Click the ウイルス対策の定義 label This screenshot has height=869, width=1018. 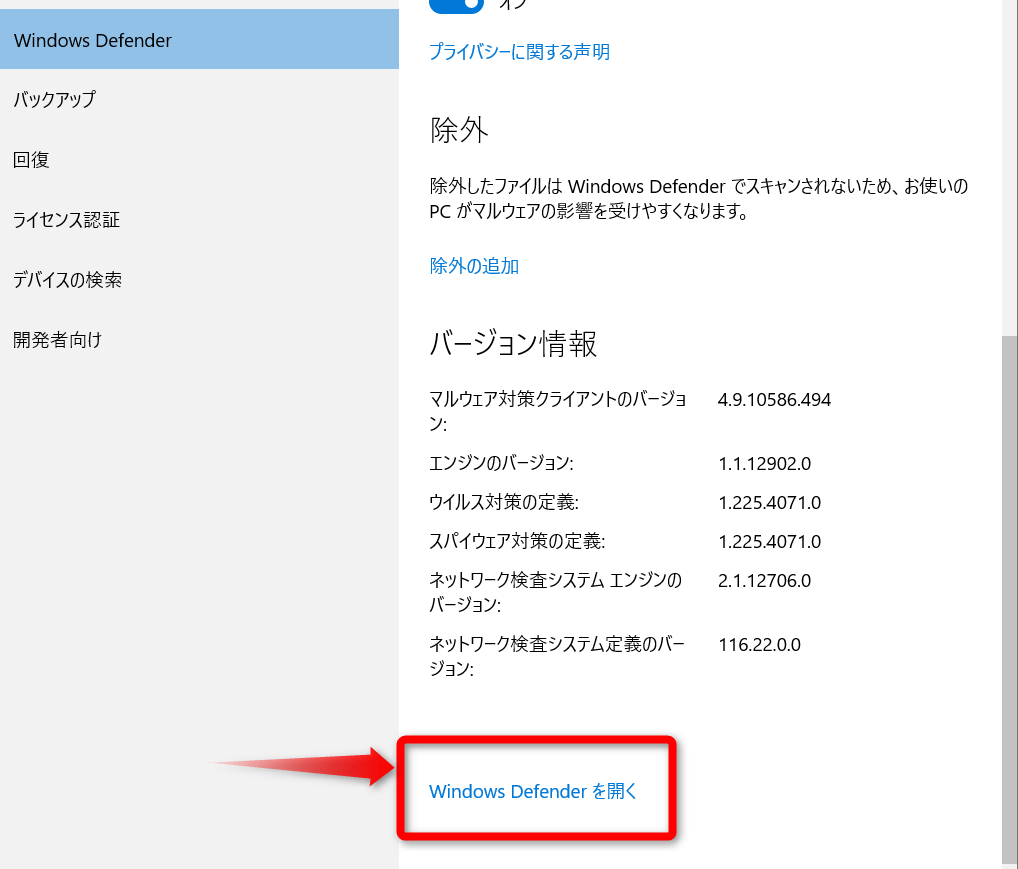tap(504, 502)
